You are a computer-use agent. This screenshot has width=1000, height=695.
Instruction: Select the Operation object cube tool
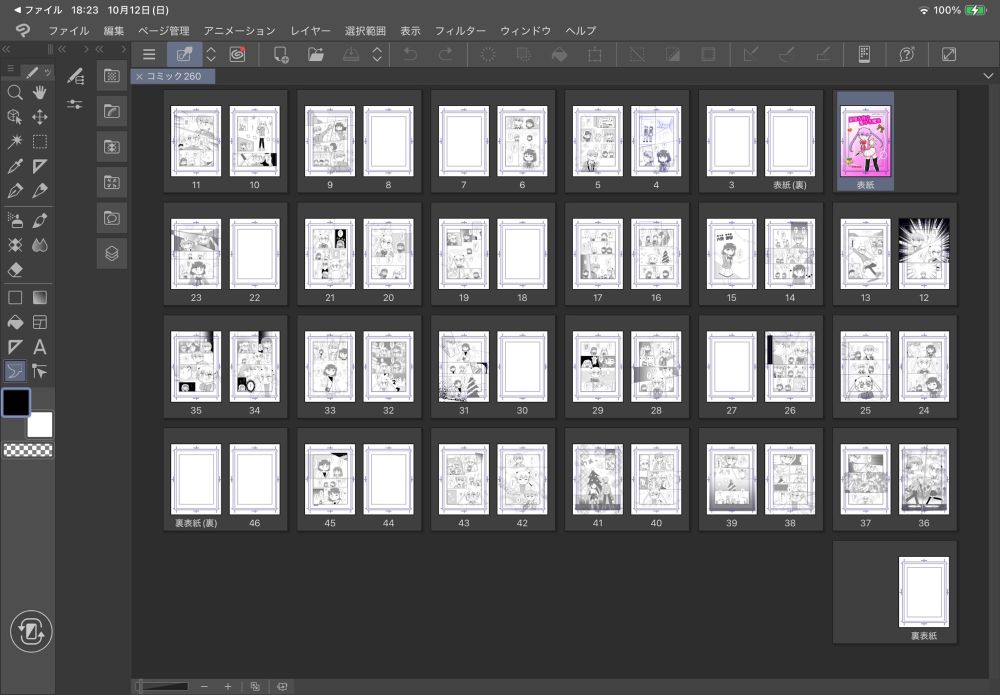click(x=15, y=117)
